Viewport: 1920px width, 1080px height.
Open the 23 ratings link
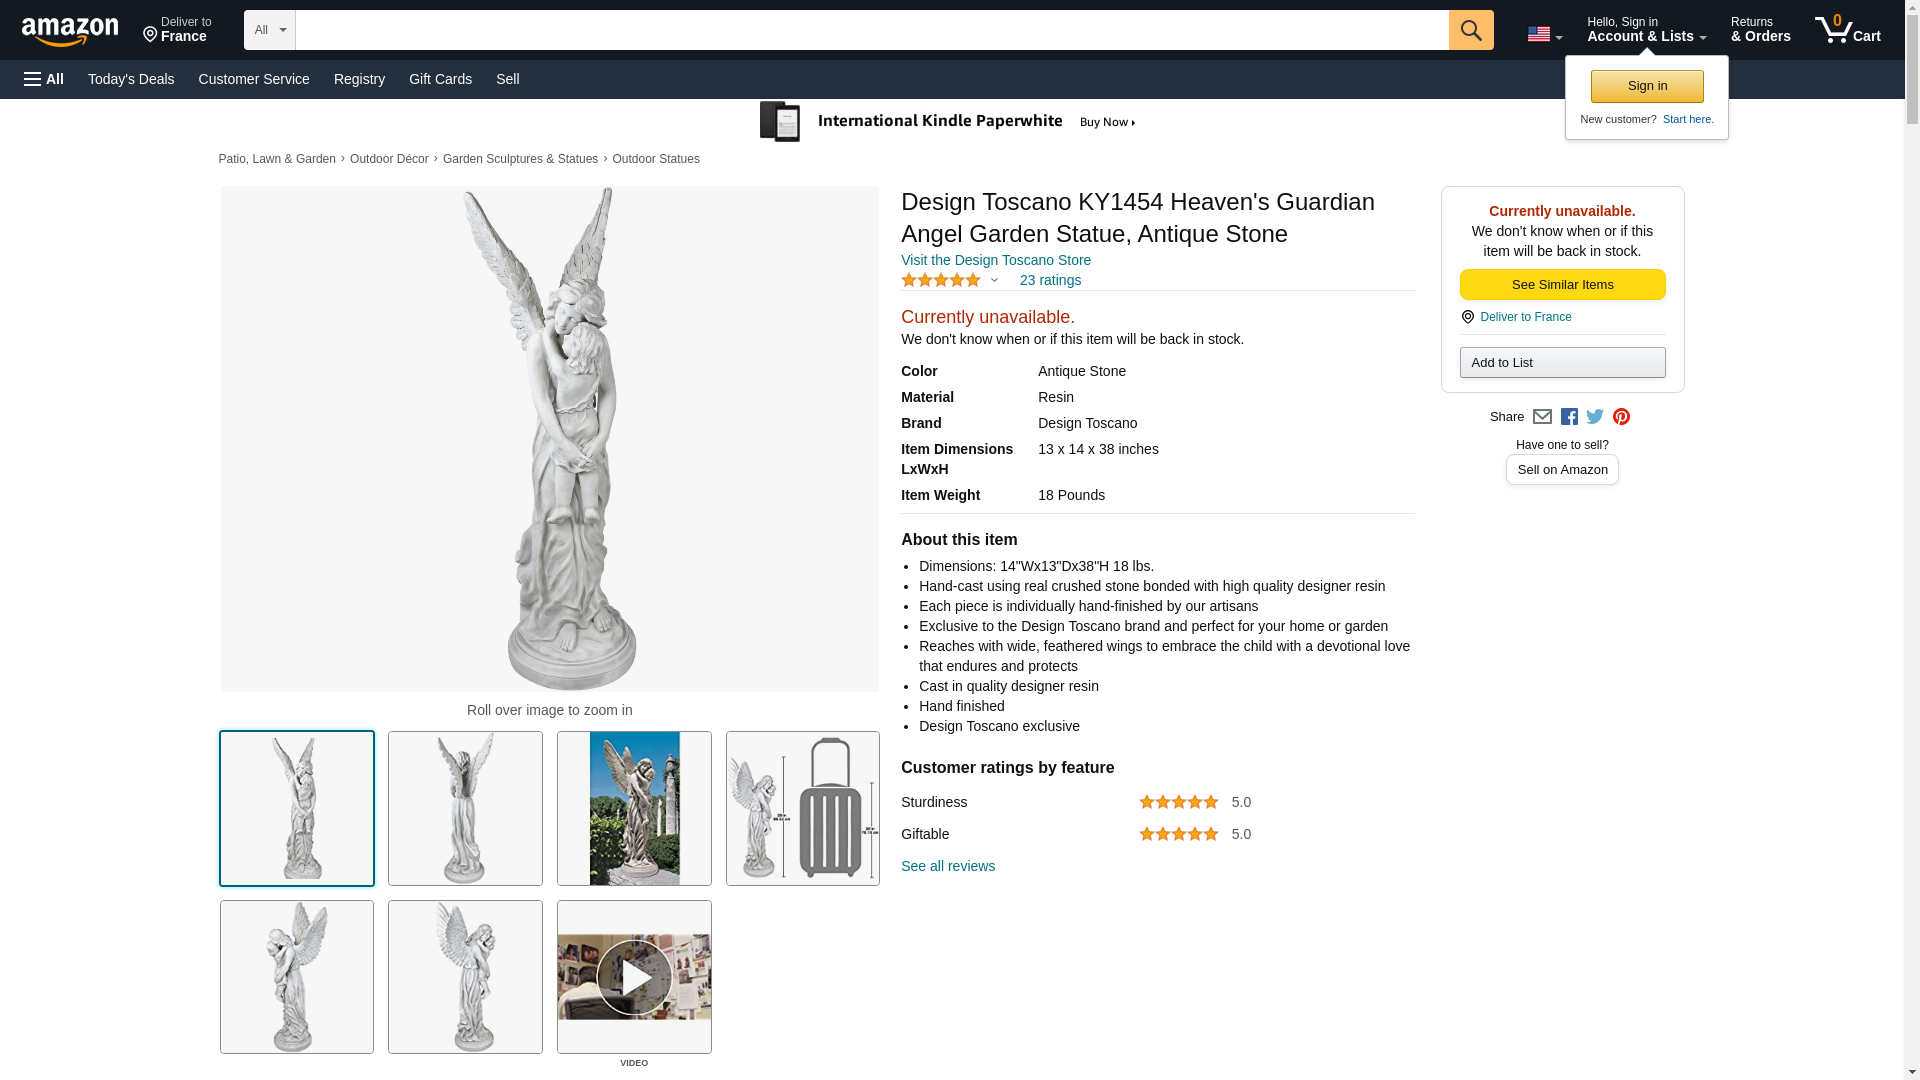(x=1050, y=280)
